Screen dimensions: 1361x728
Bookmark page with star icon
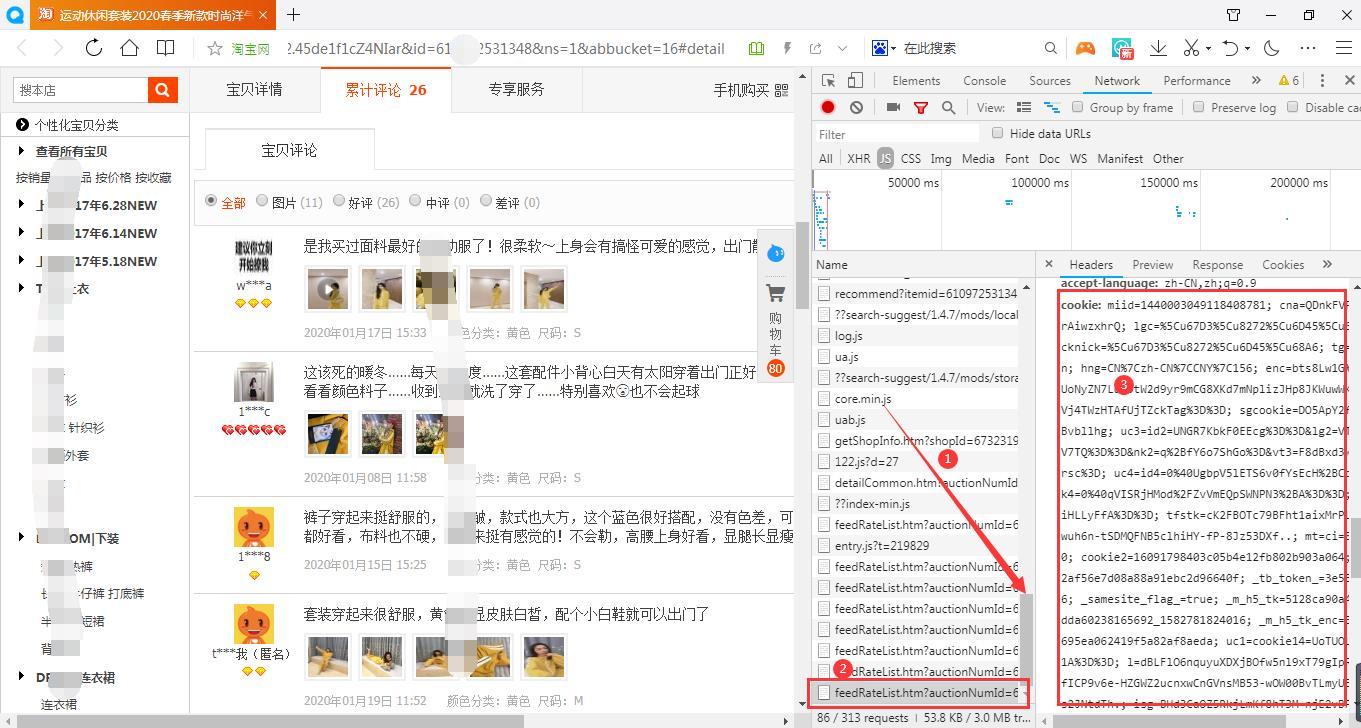coord(214,48)
